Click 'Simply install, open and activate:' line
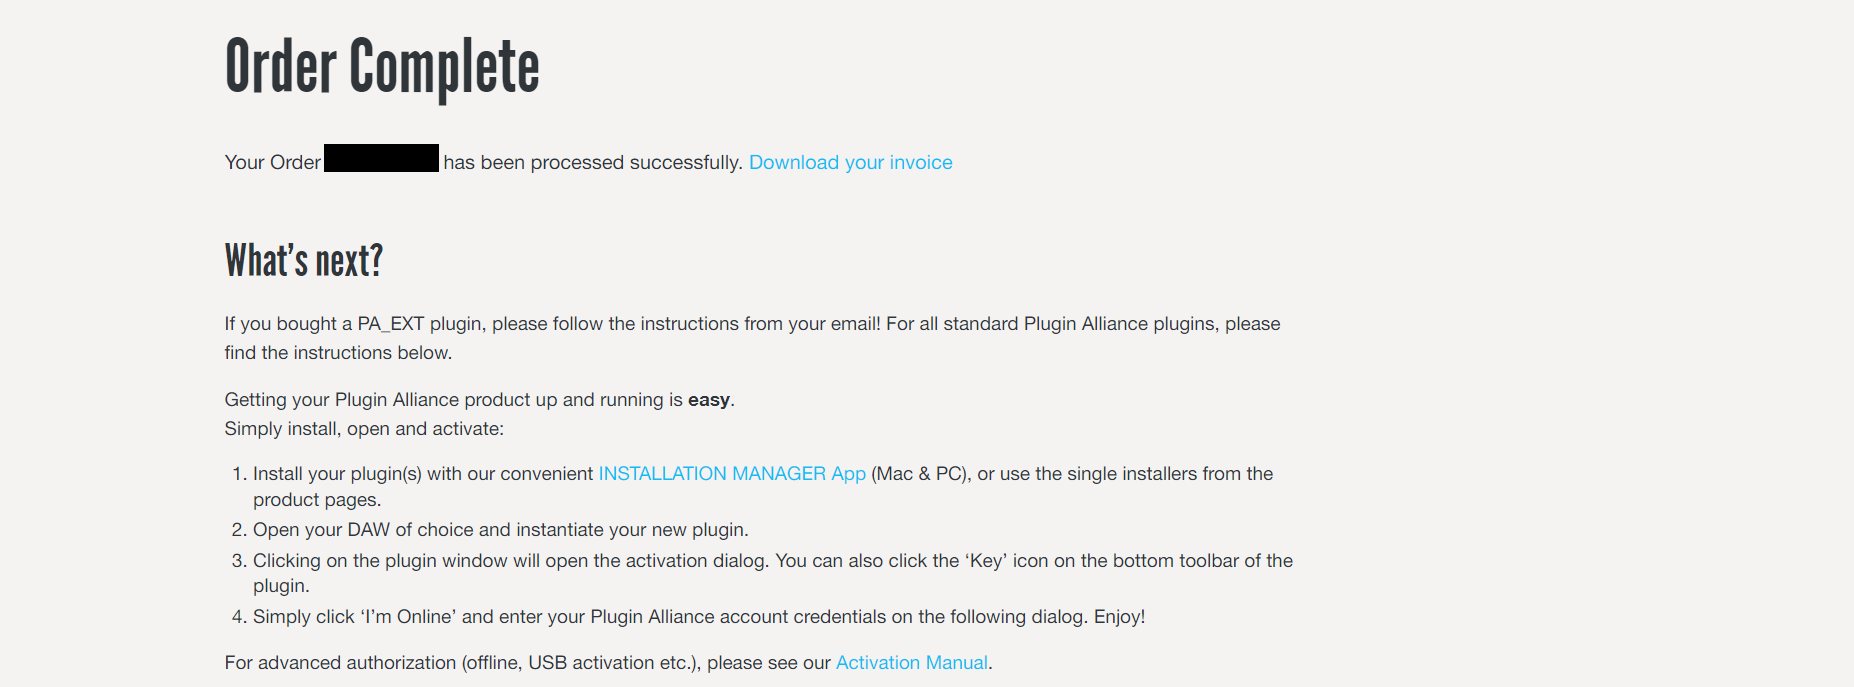 tap(364, 429)
